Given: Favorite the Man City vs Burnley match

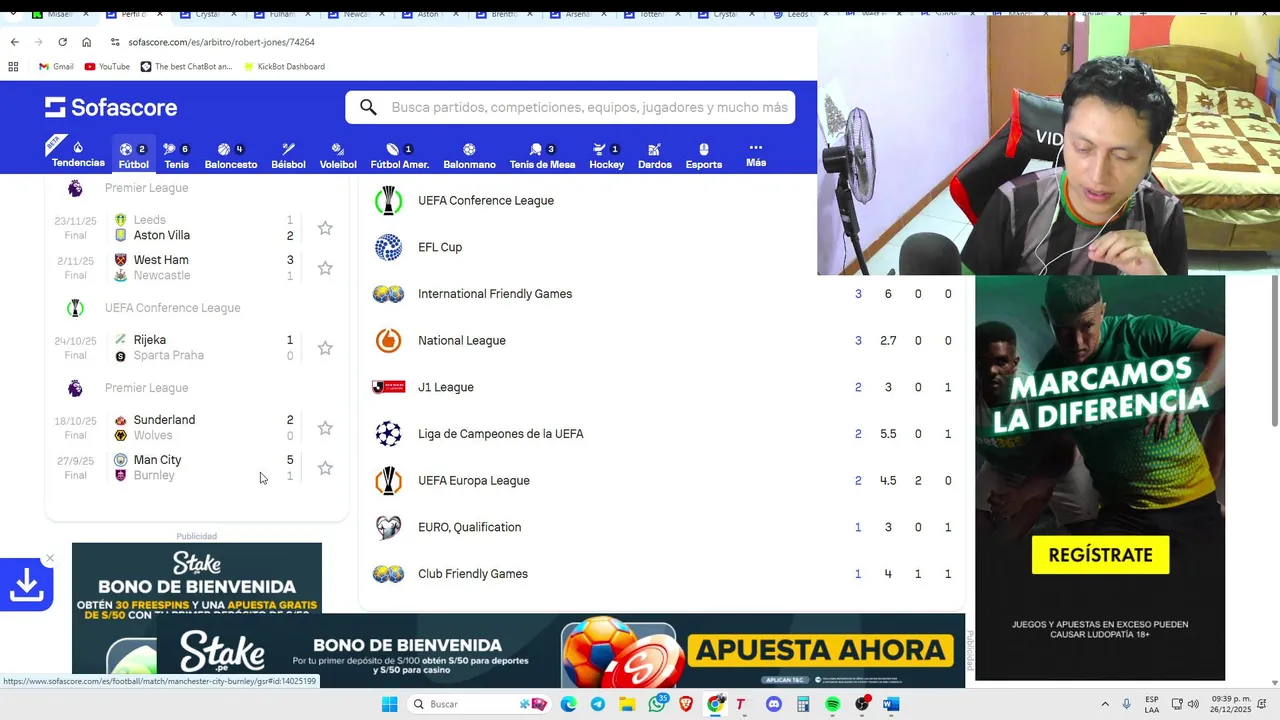Looking at the screenshot, I should pos(325,468).
